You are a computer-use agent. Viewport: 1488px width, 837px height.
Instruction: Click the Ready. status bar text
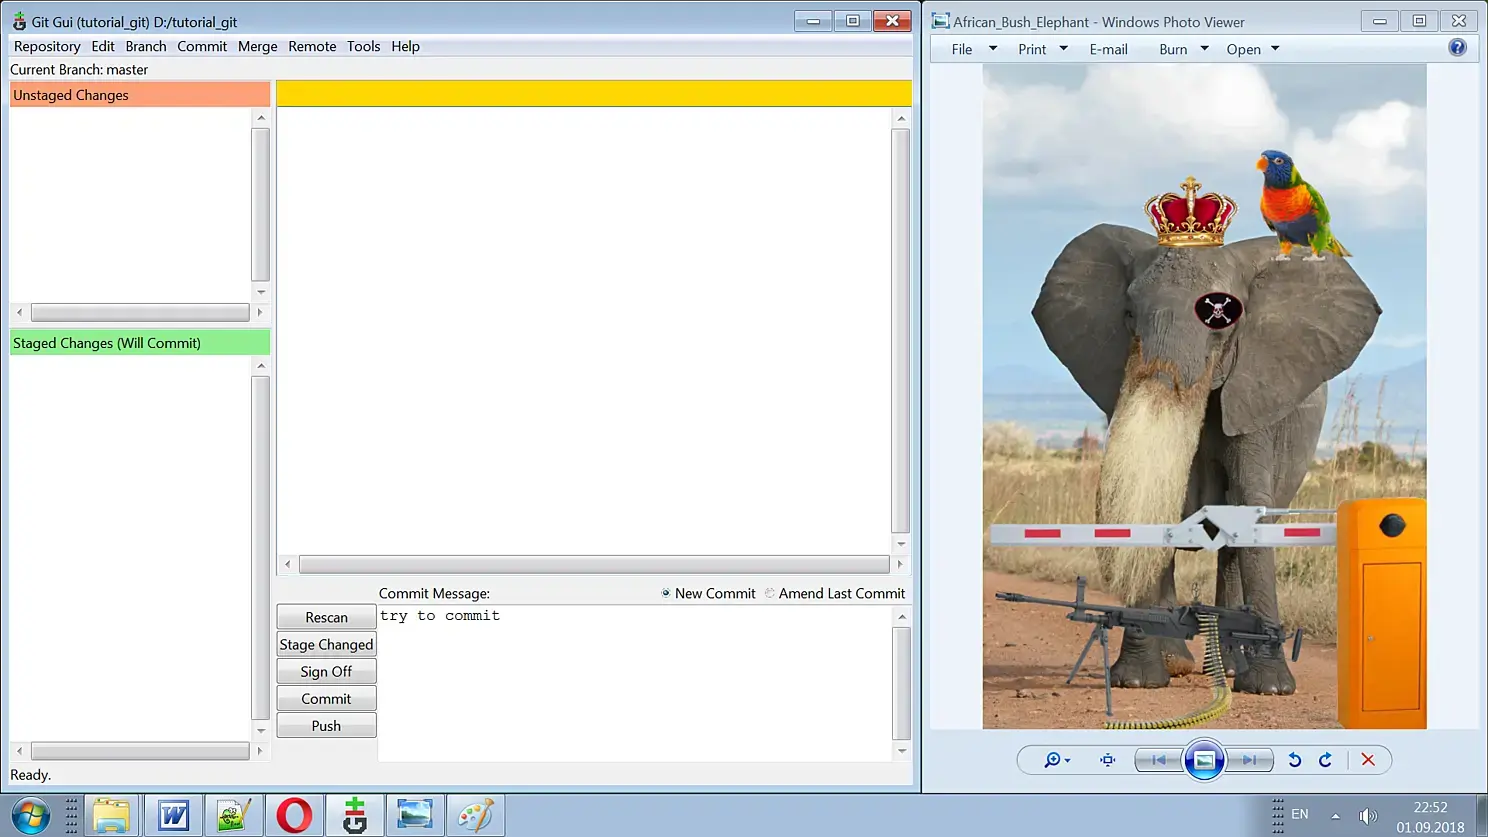pos(30,775)
